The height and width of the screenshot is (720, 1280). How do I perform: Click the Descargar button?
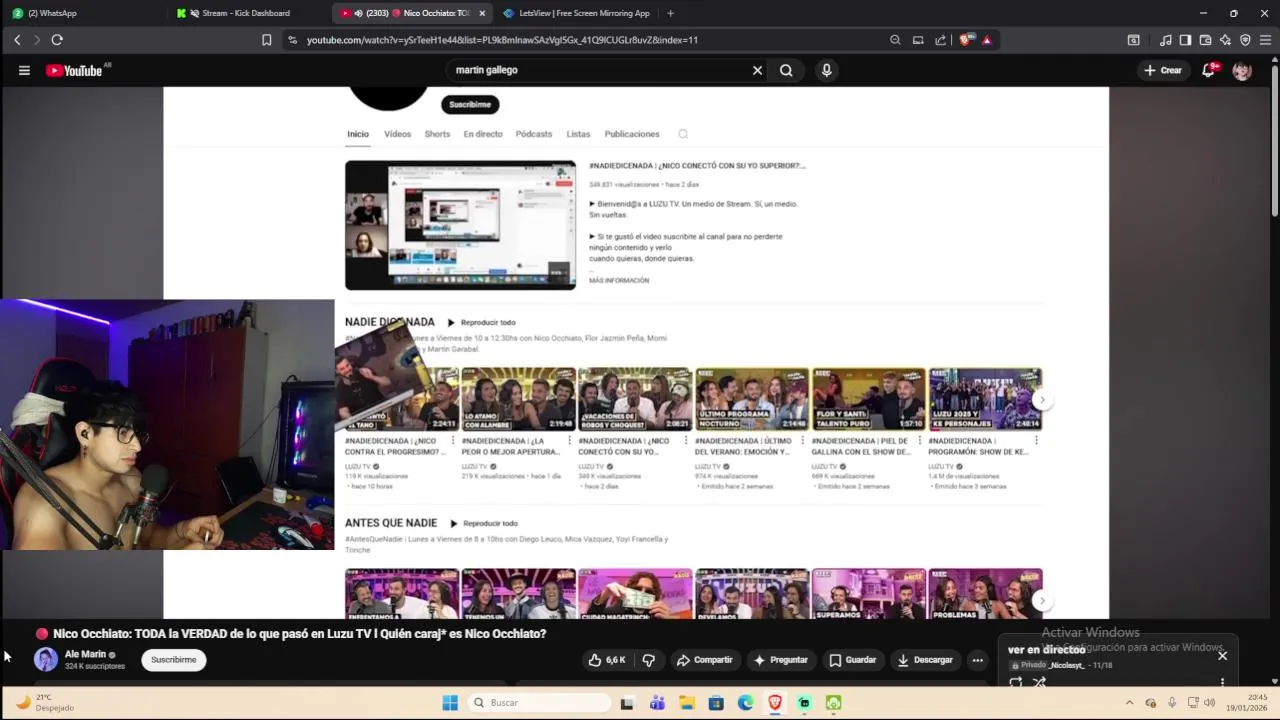(x=925, y=660)
